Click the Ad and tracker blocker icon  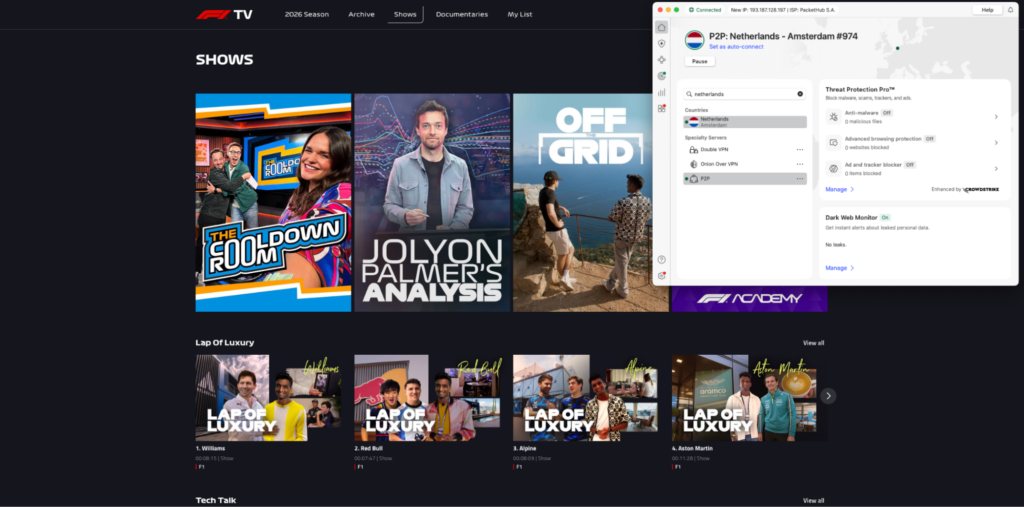(833, 169)
